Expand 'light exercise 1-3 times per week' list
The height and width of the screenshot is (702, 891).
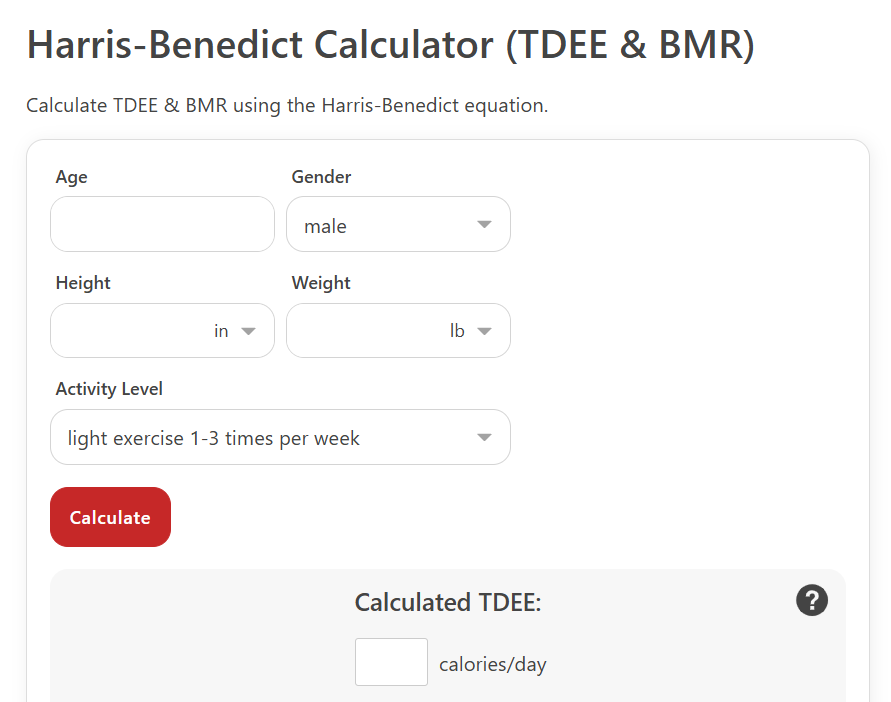pos(280,437)
